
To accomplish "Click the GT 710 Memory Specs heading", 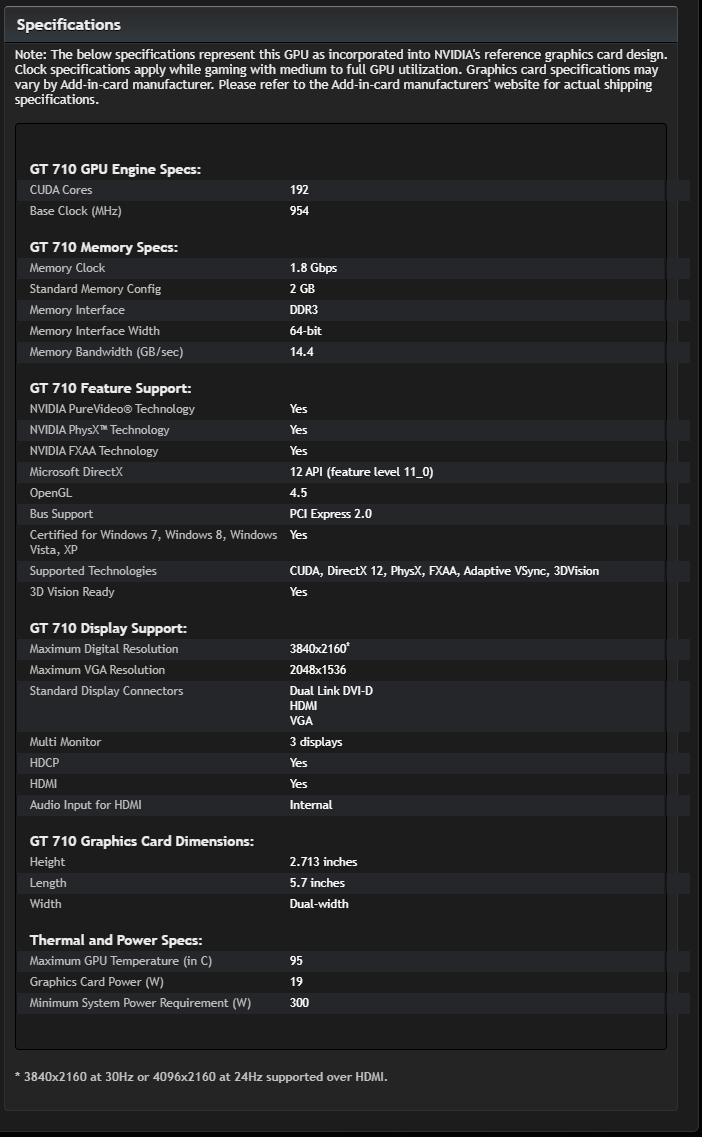I will (104, 247).
